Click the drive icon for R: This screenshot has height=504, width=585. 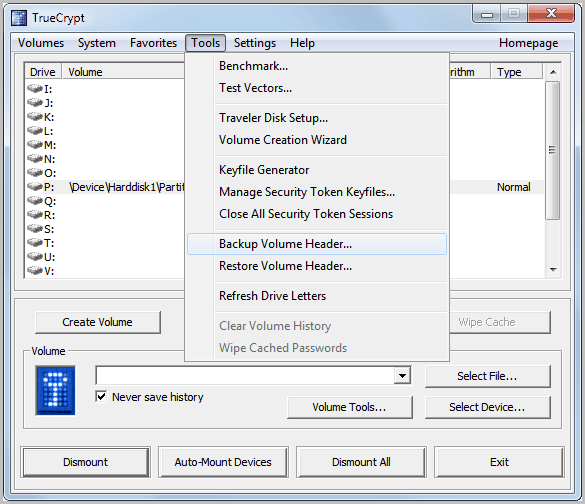[35, 215]
